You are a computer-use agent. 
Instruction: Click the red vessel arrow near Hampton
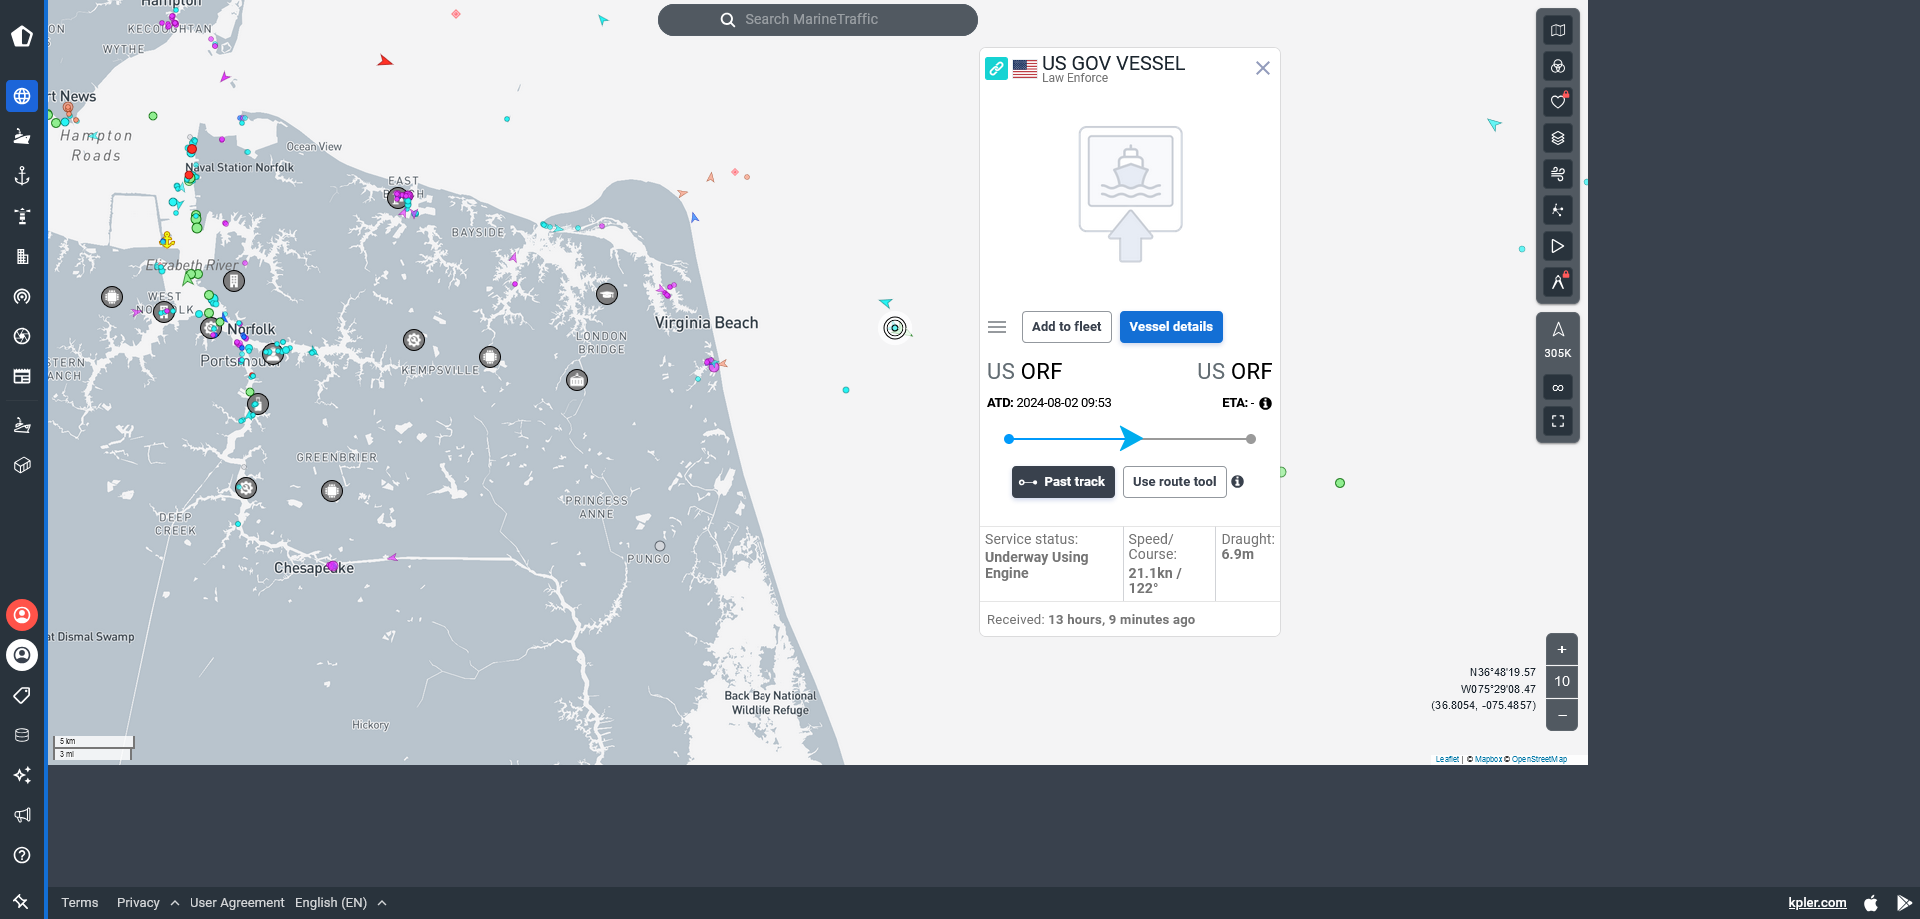(385, 61)
